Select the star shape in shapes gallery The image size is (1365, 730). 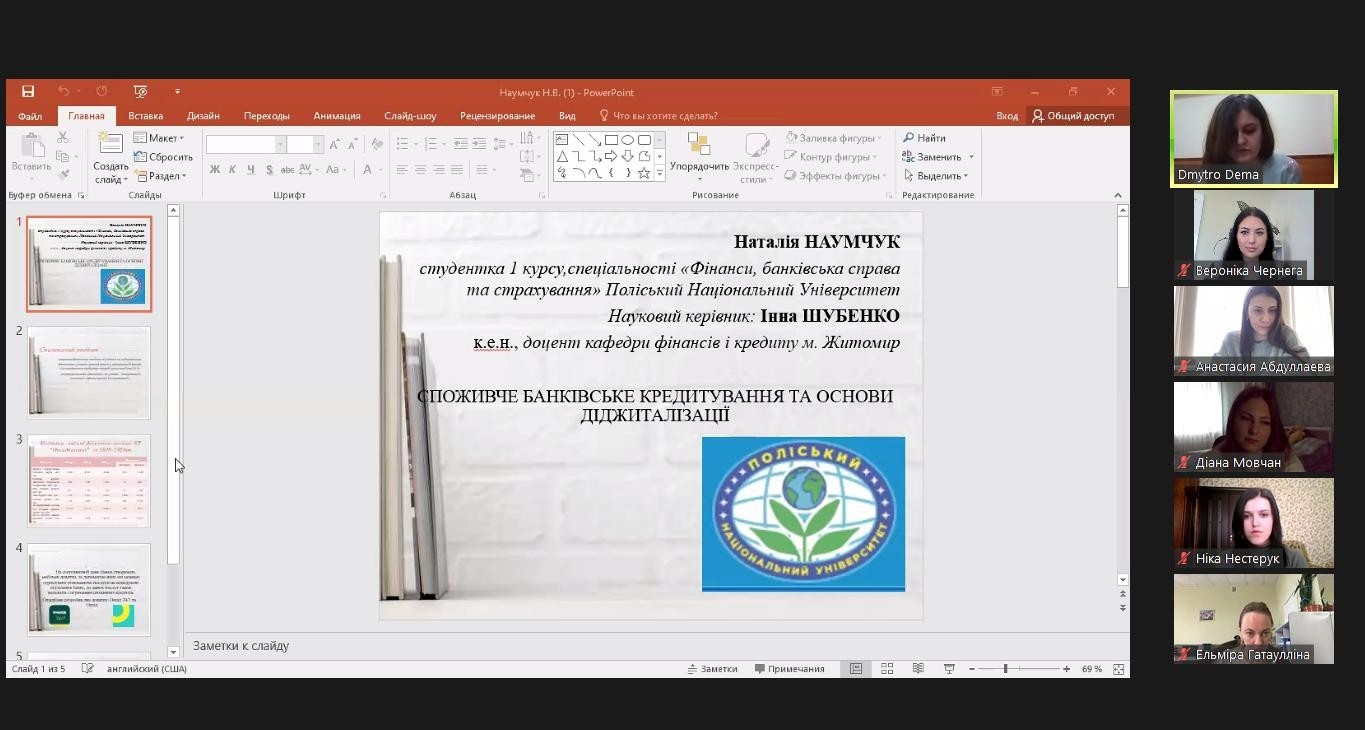(644, 173)
